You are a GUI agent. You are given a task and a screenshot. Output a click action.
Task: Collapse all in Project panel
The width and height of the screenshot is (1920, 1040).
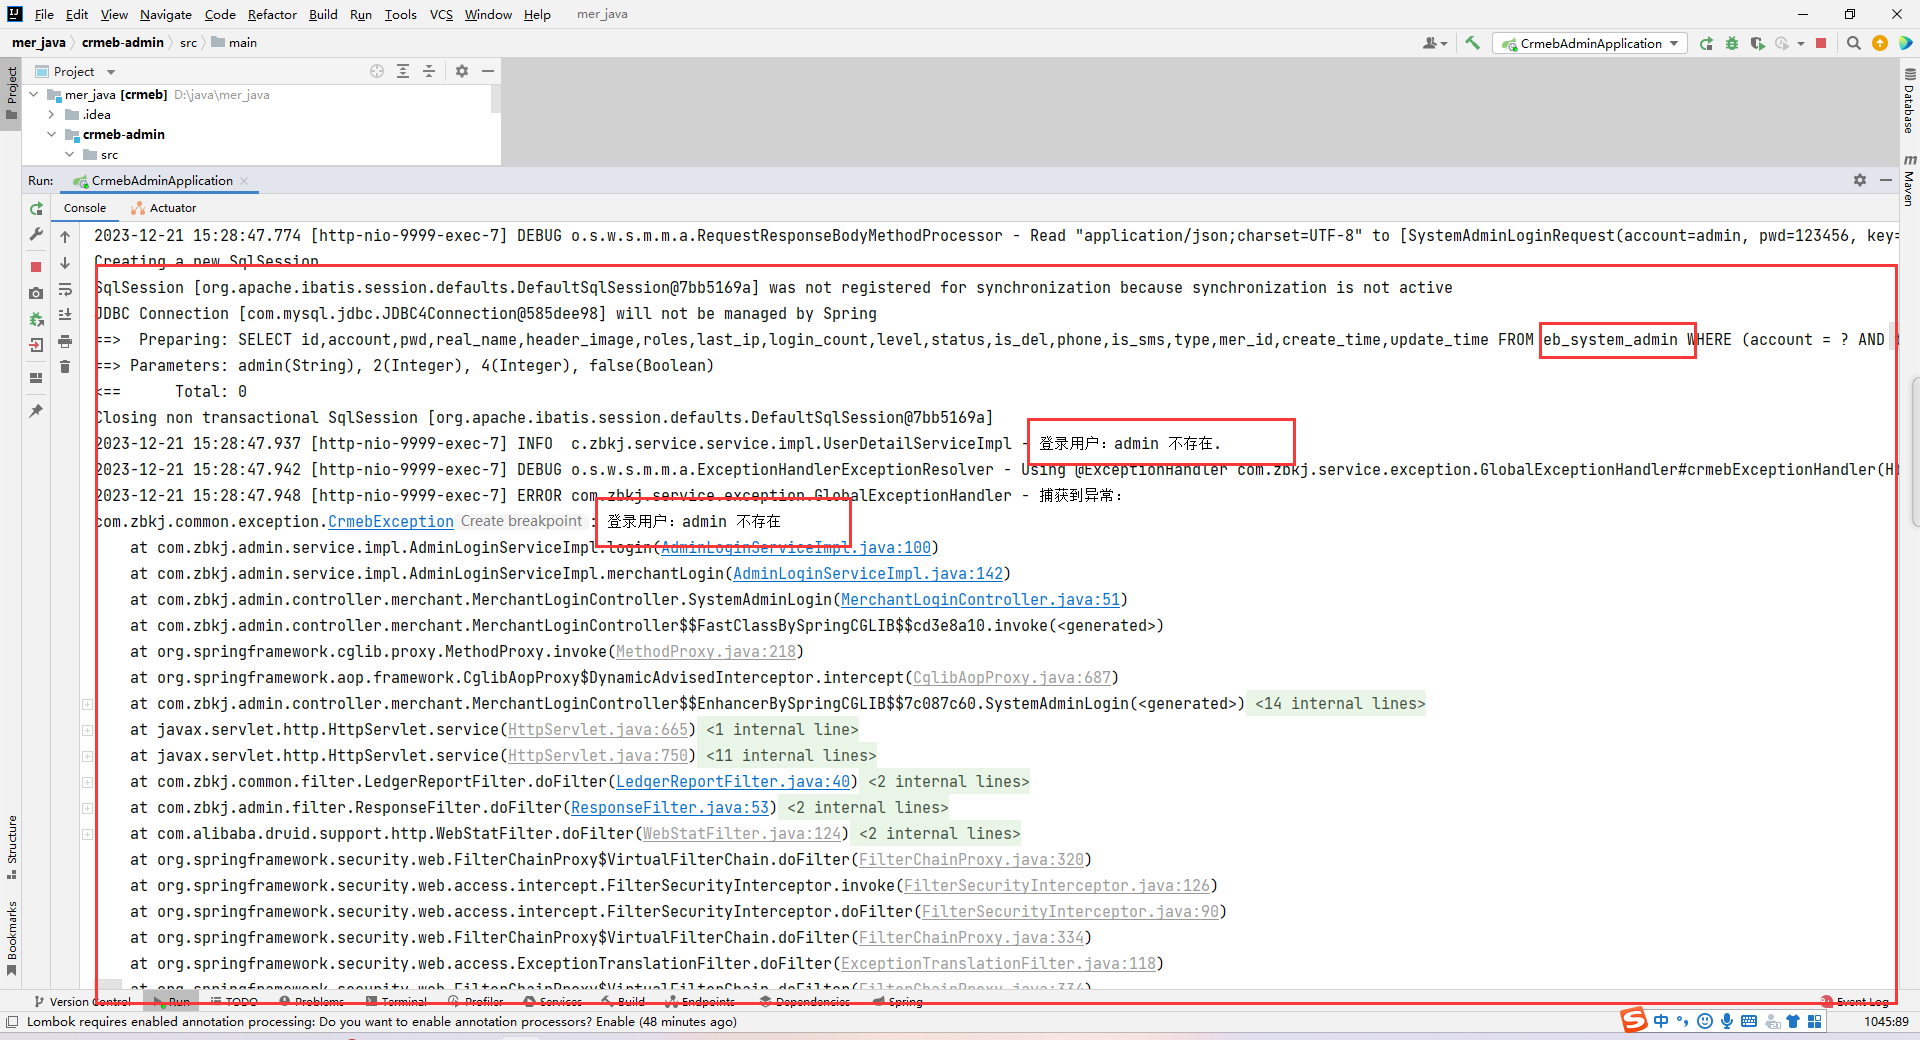[429, 71]
